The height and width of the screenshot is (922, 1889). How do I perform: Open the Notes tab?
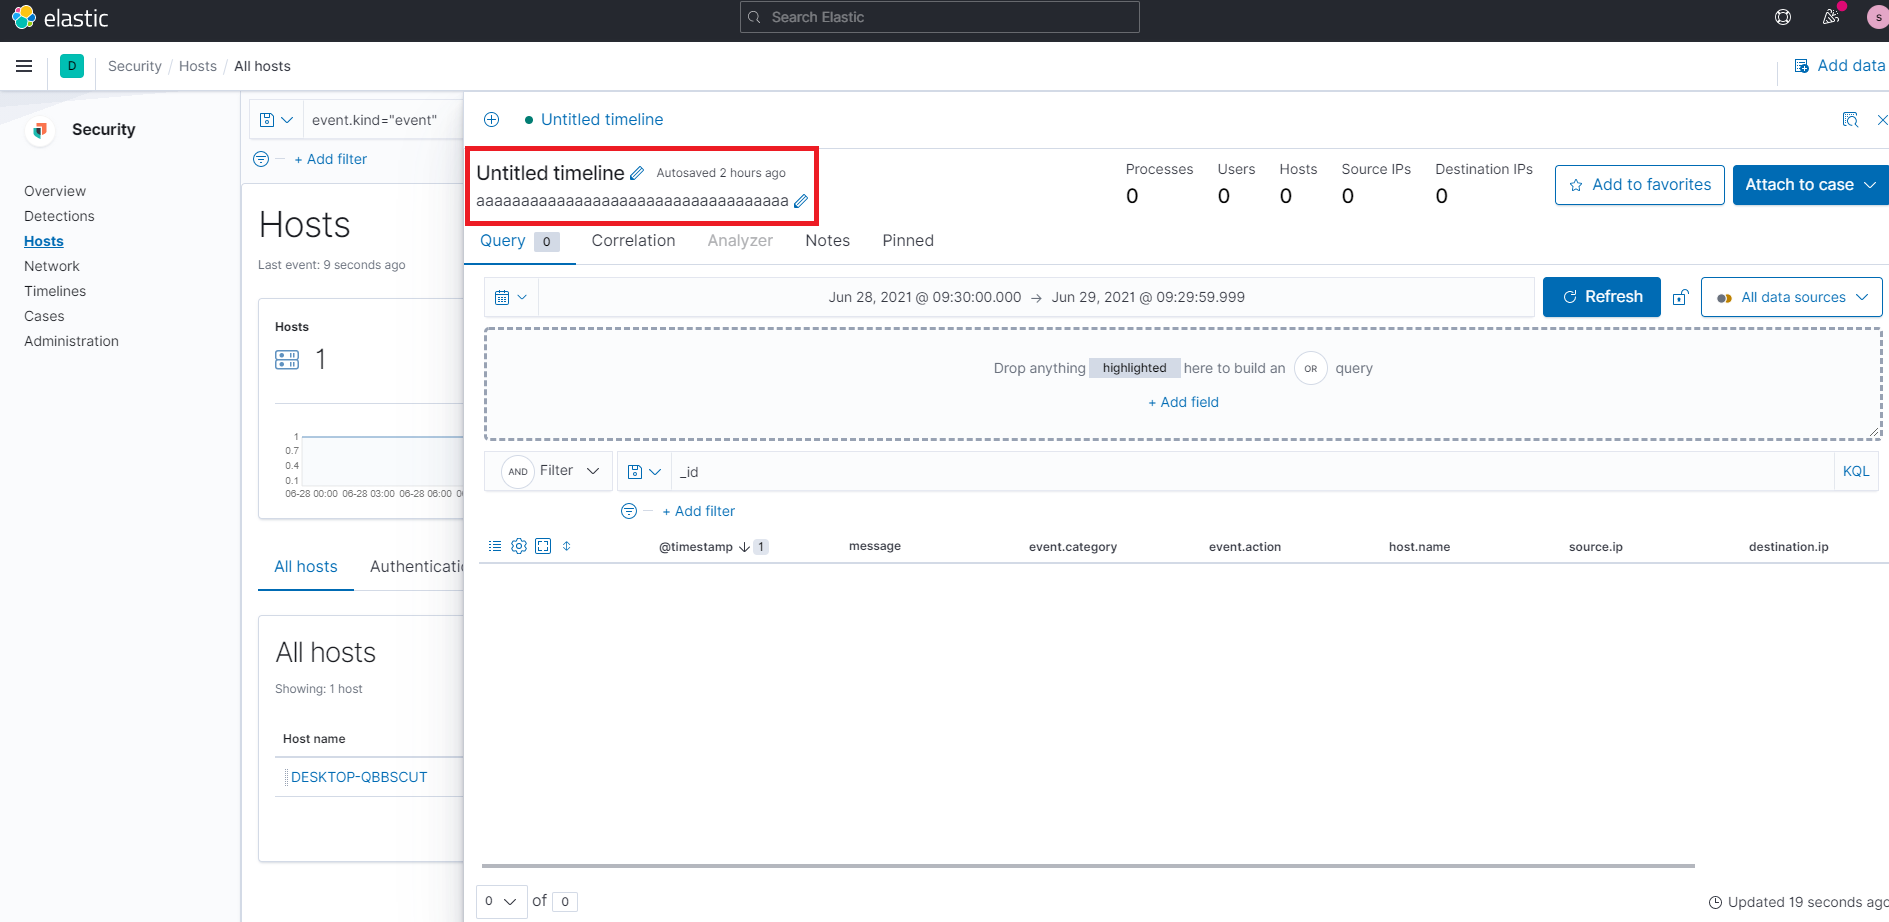[827, 240]
